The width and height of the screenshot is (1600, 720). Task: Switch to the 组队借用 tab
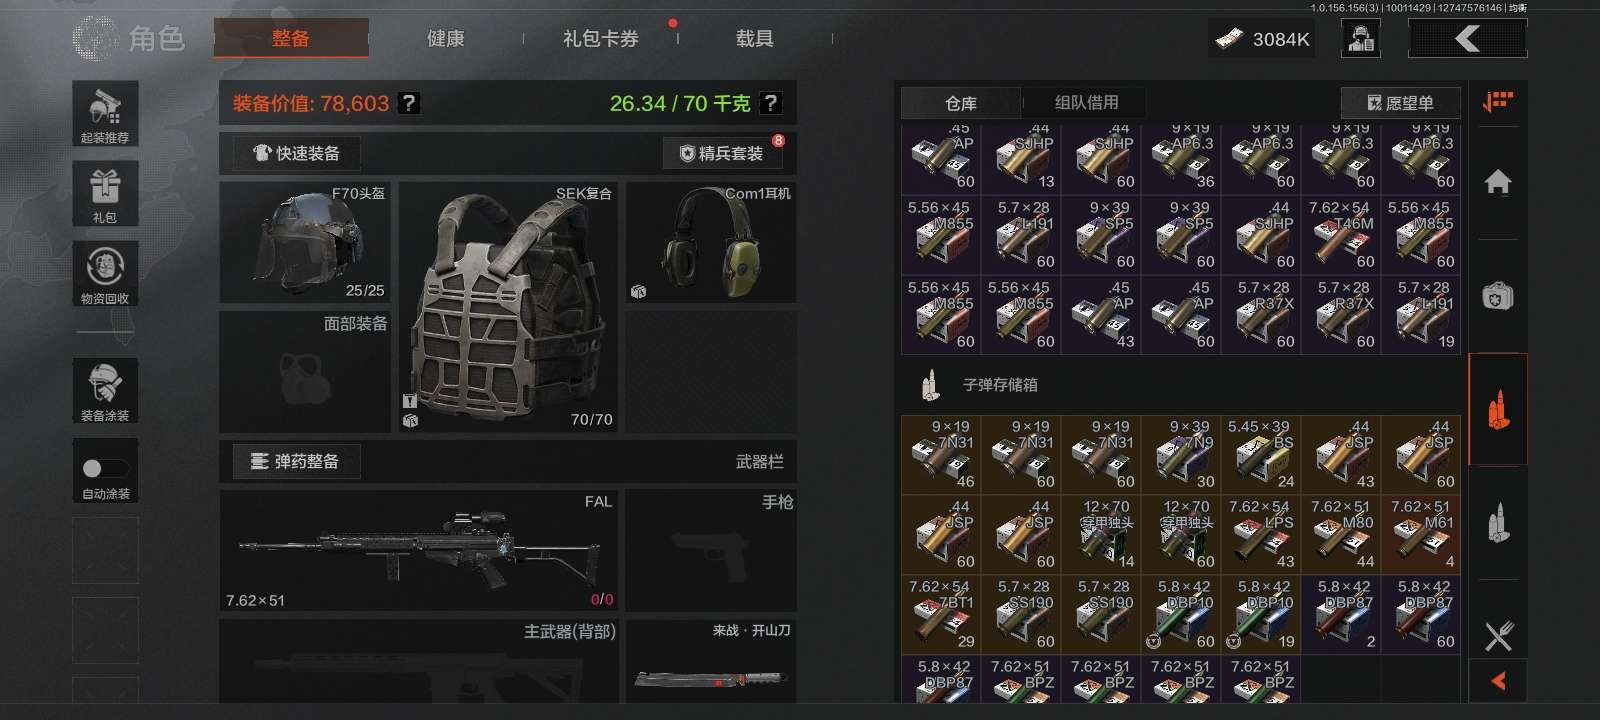tap(1086, 102)
